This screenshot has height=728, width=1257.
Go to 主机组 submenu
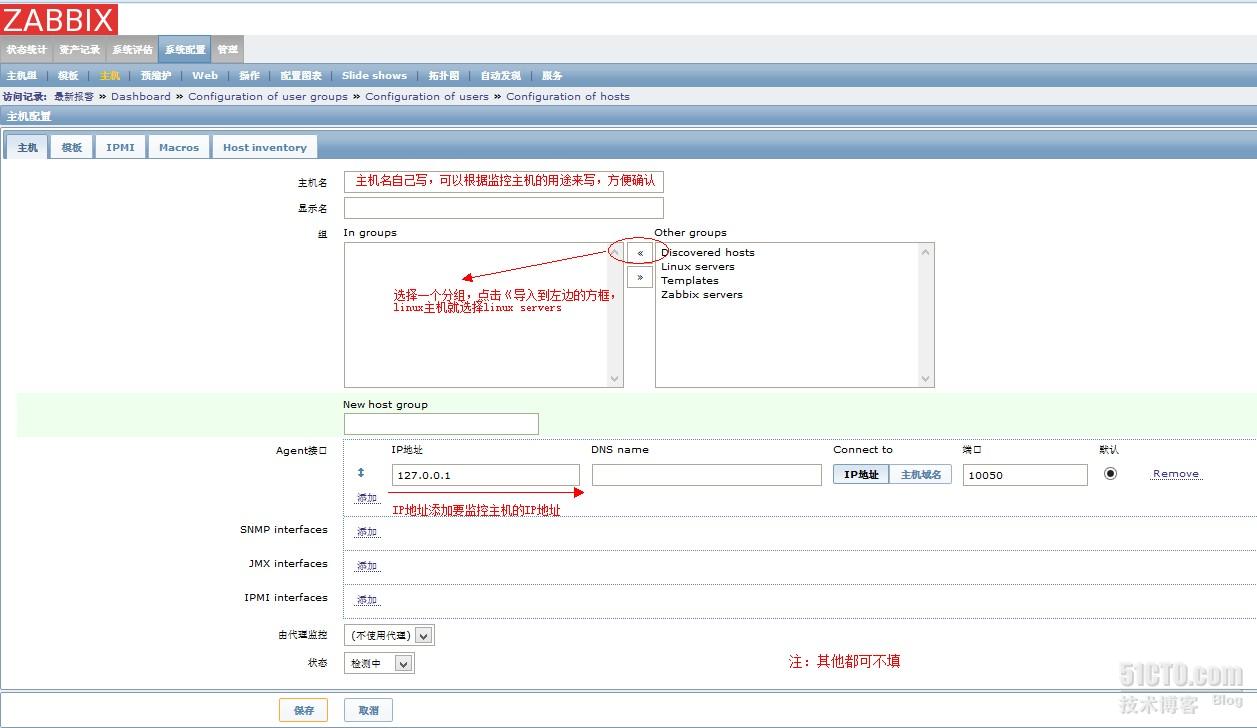(21, 75)
